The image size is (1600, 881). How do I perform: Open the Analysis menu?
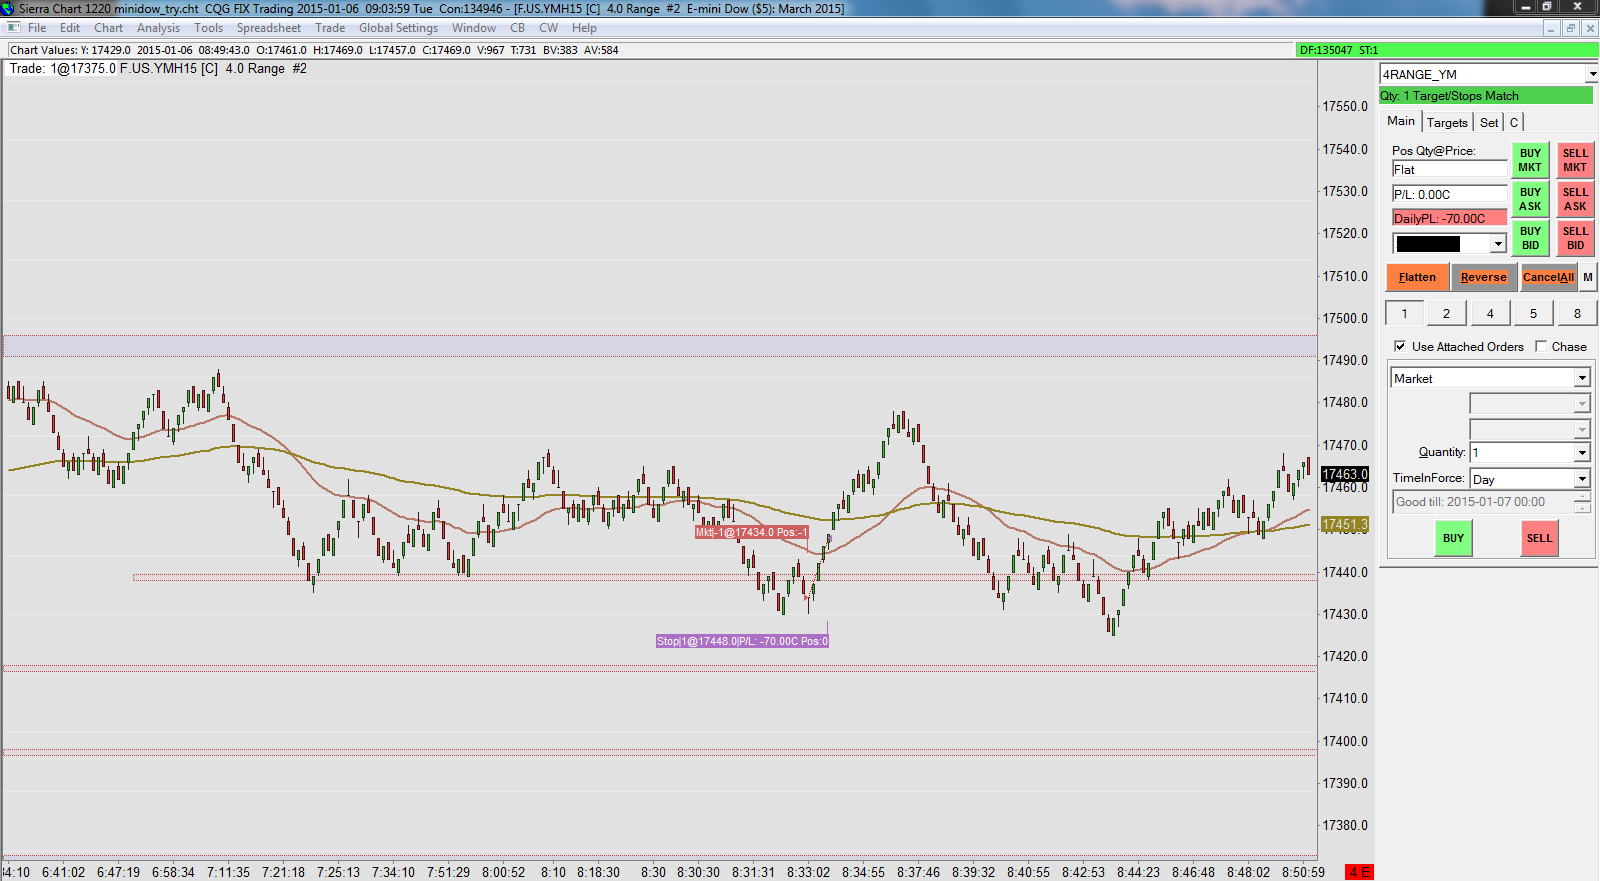pos(158,28)
